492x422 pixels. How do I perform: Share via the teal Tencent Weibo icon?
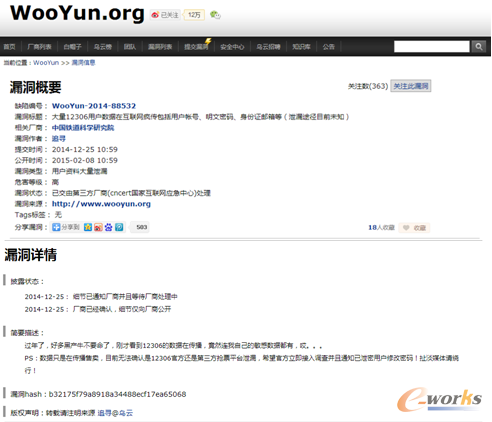point(119,227)
